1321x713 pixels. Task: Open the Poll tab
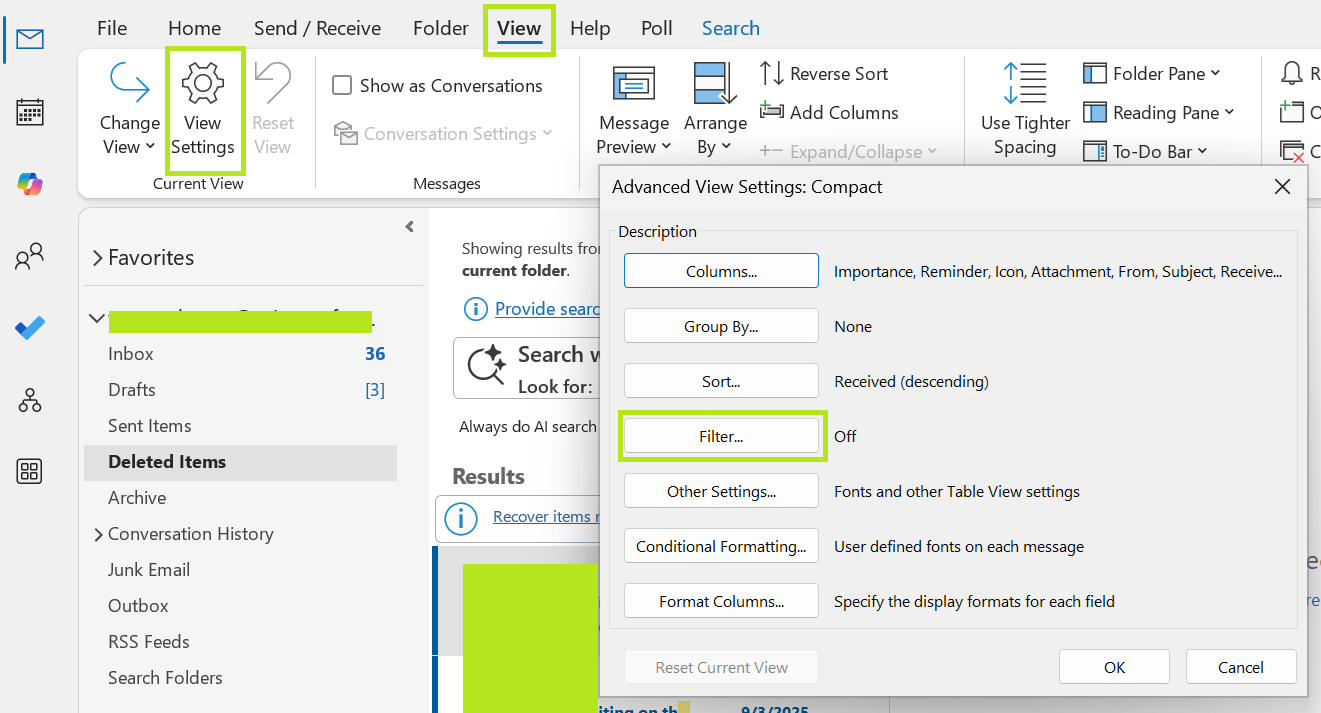[x=656, y=28]
